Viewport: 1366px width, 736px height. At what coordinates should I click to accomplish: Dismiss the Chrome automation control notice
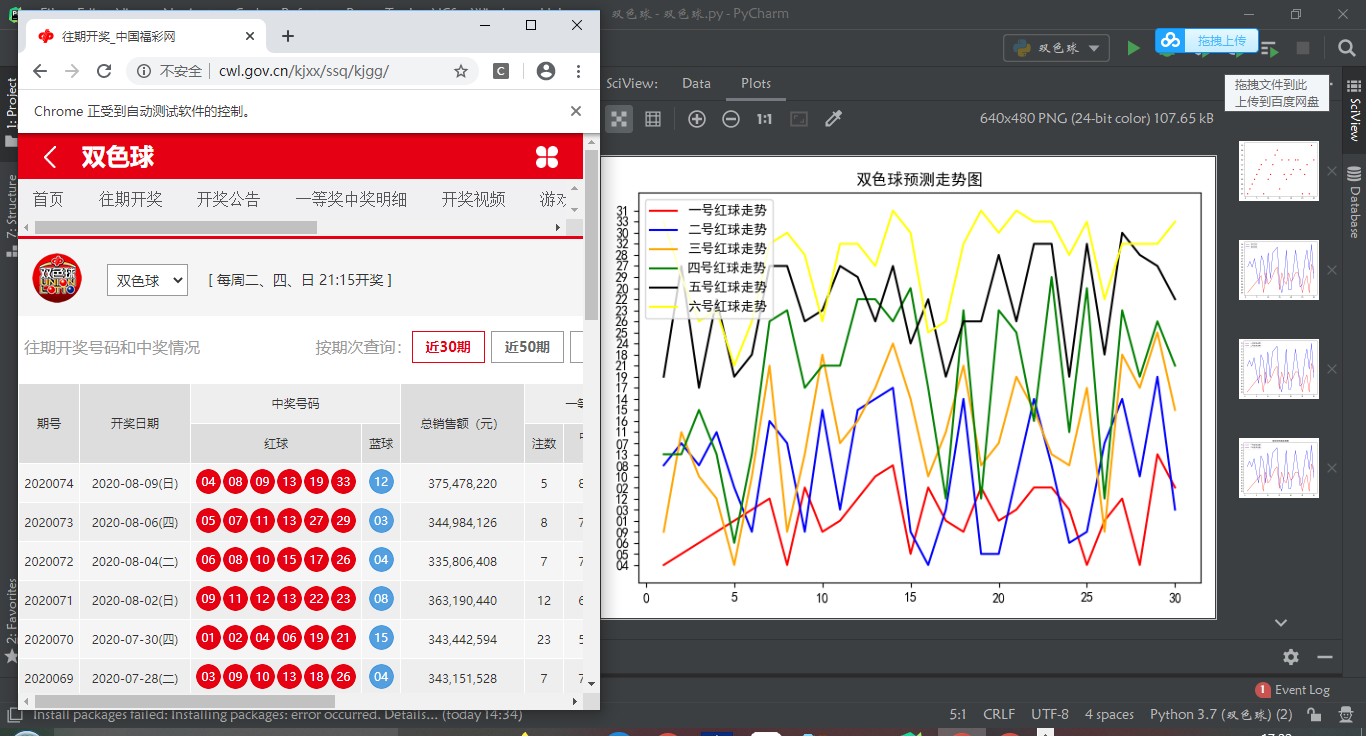(576, 111)
